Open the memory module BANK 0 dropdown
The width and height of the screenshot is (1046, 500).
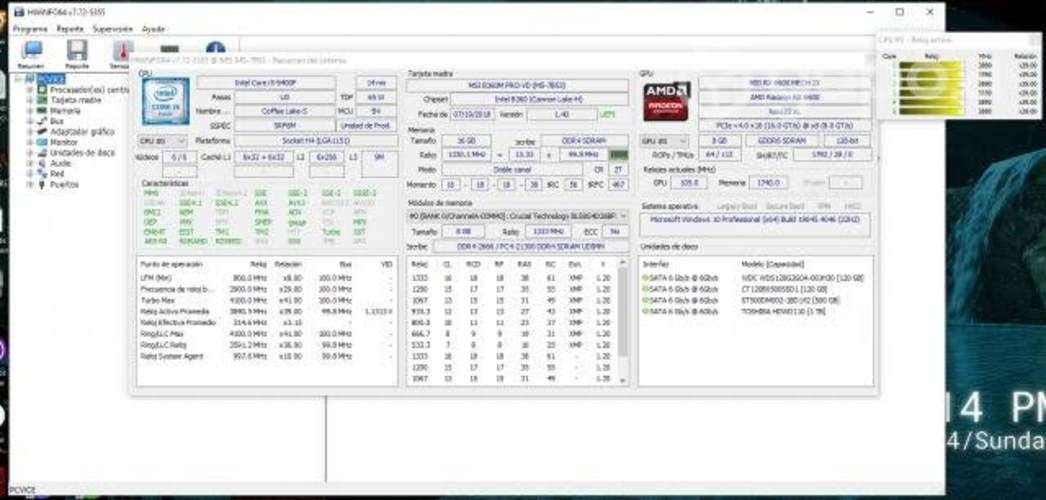(x=518, y=216)
